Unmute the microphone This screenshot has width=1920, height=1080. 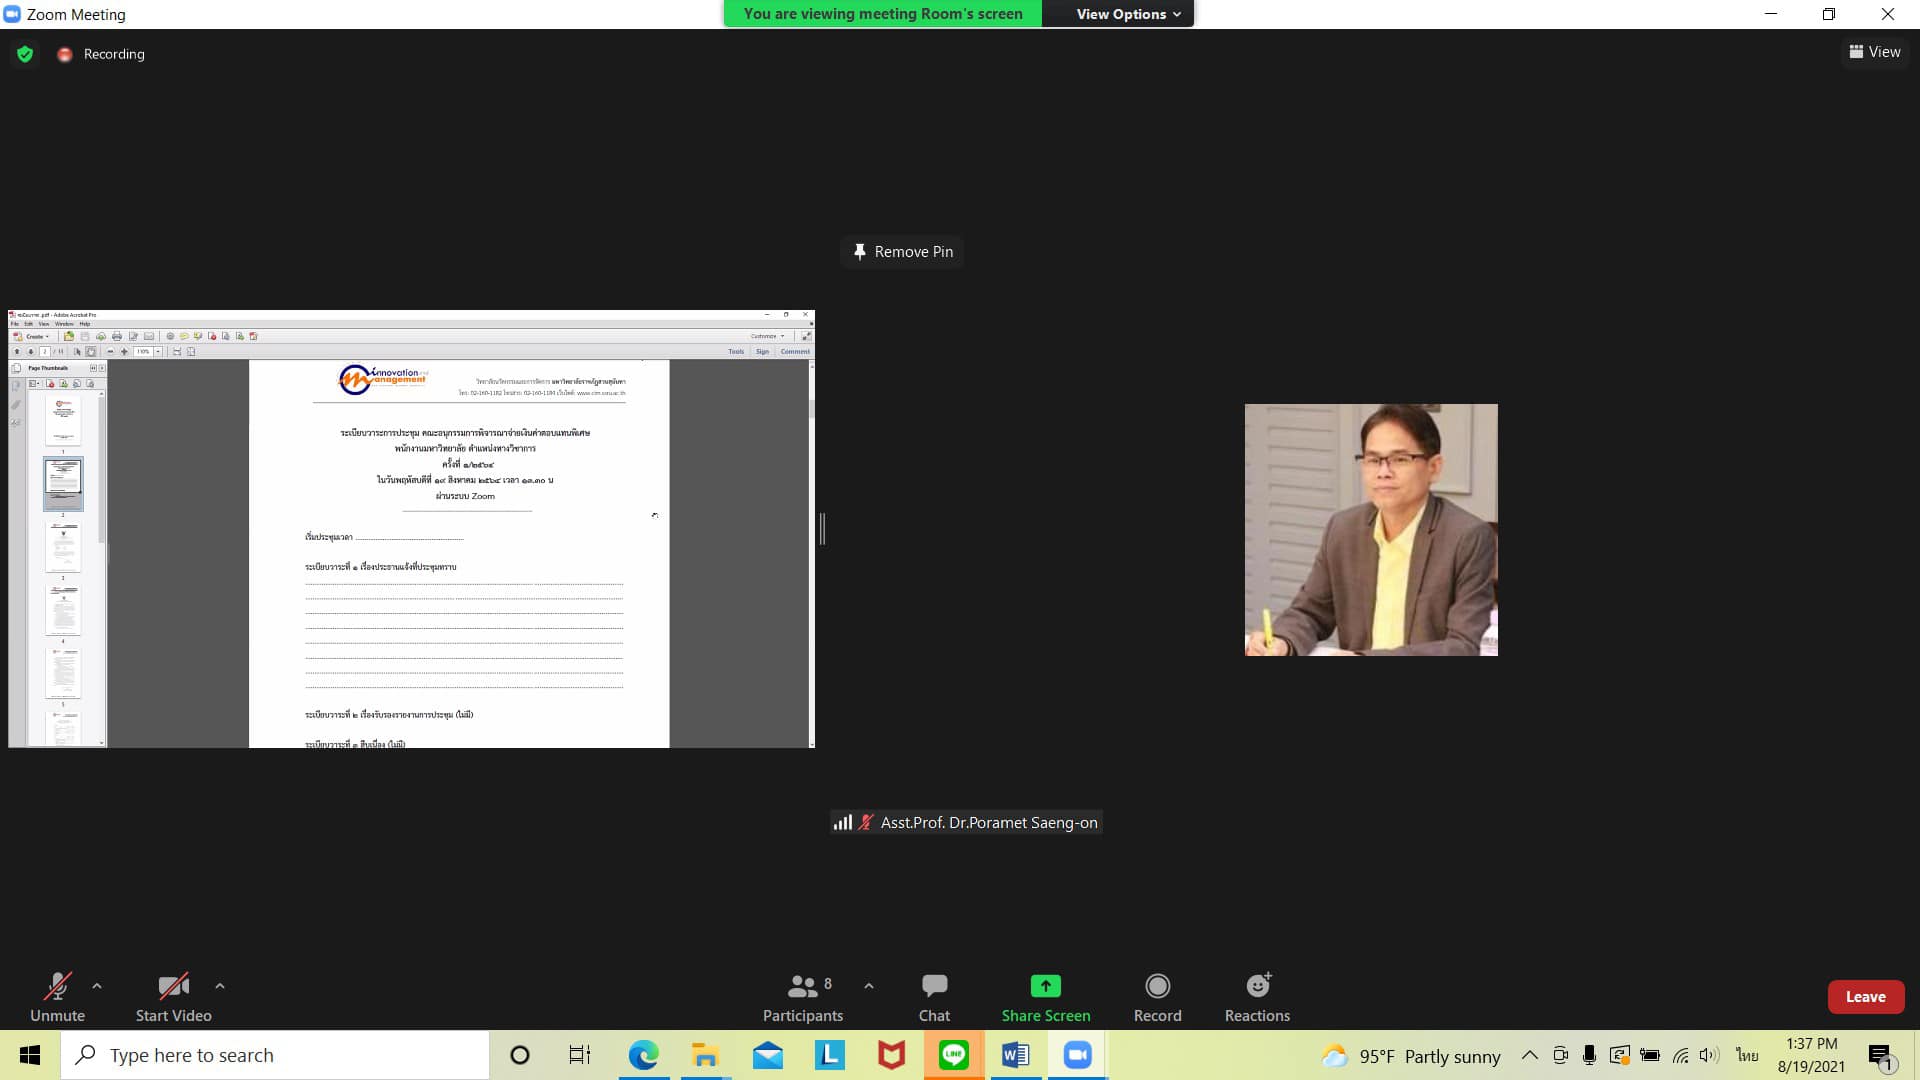click(x=57, y=997)
